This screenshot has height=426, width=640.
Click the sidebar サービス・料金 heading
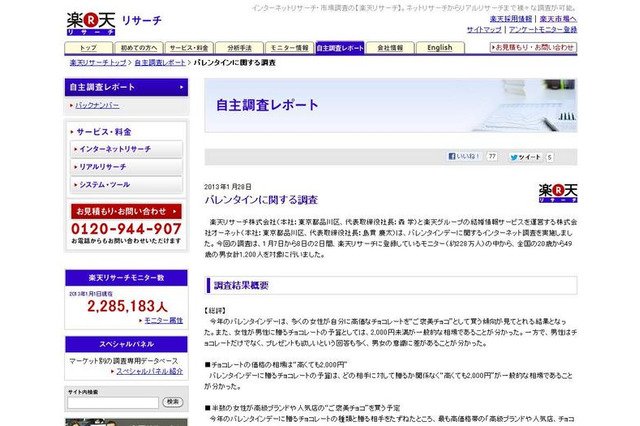point(104,132)
